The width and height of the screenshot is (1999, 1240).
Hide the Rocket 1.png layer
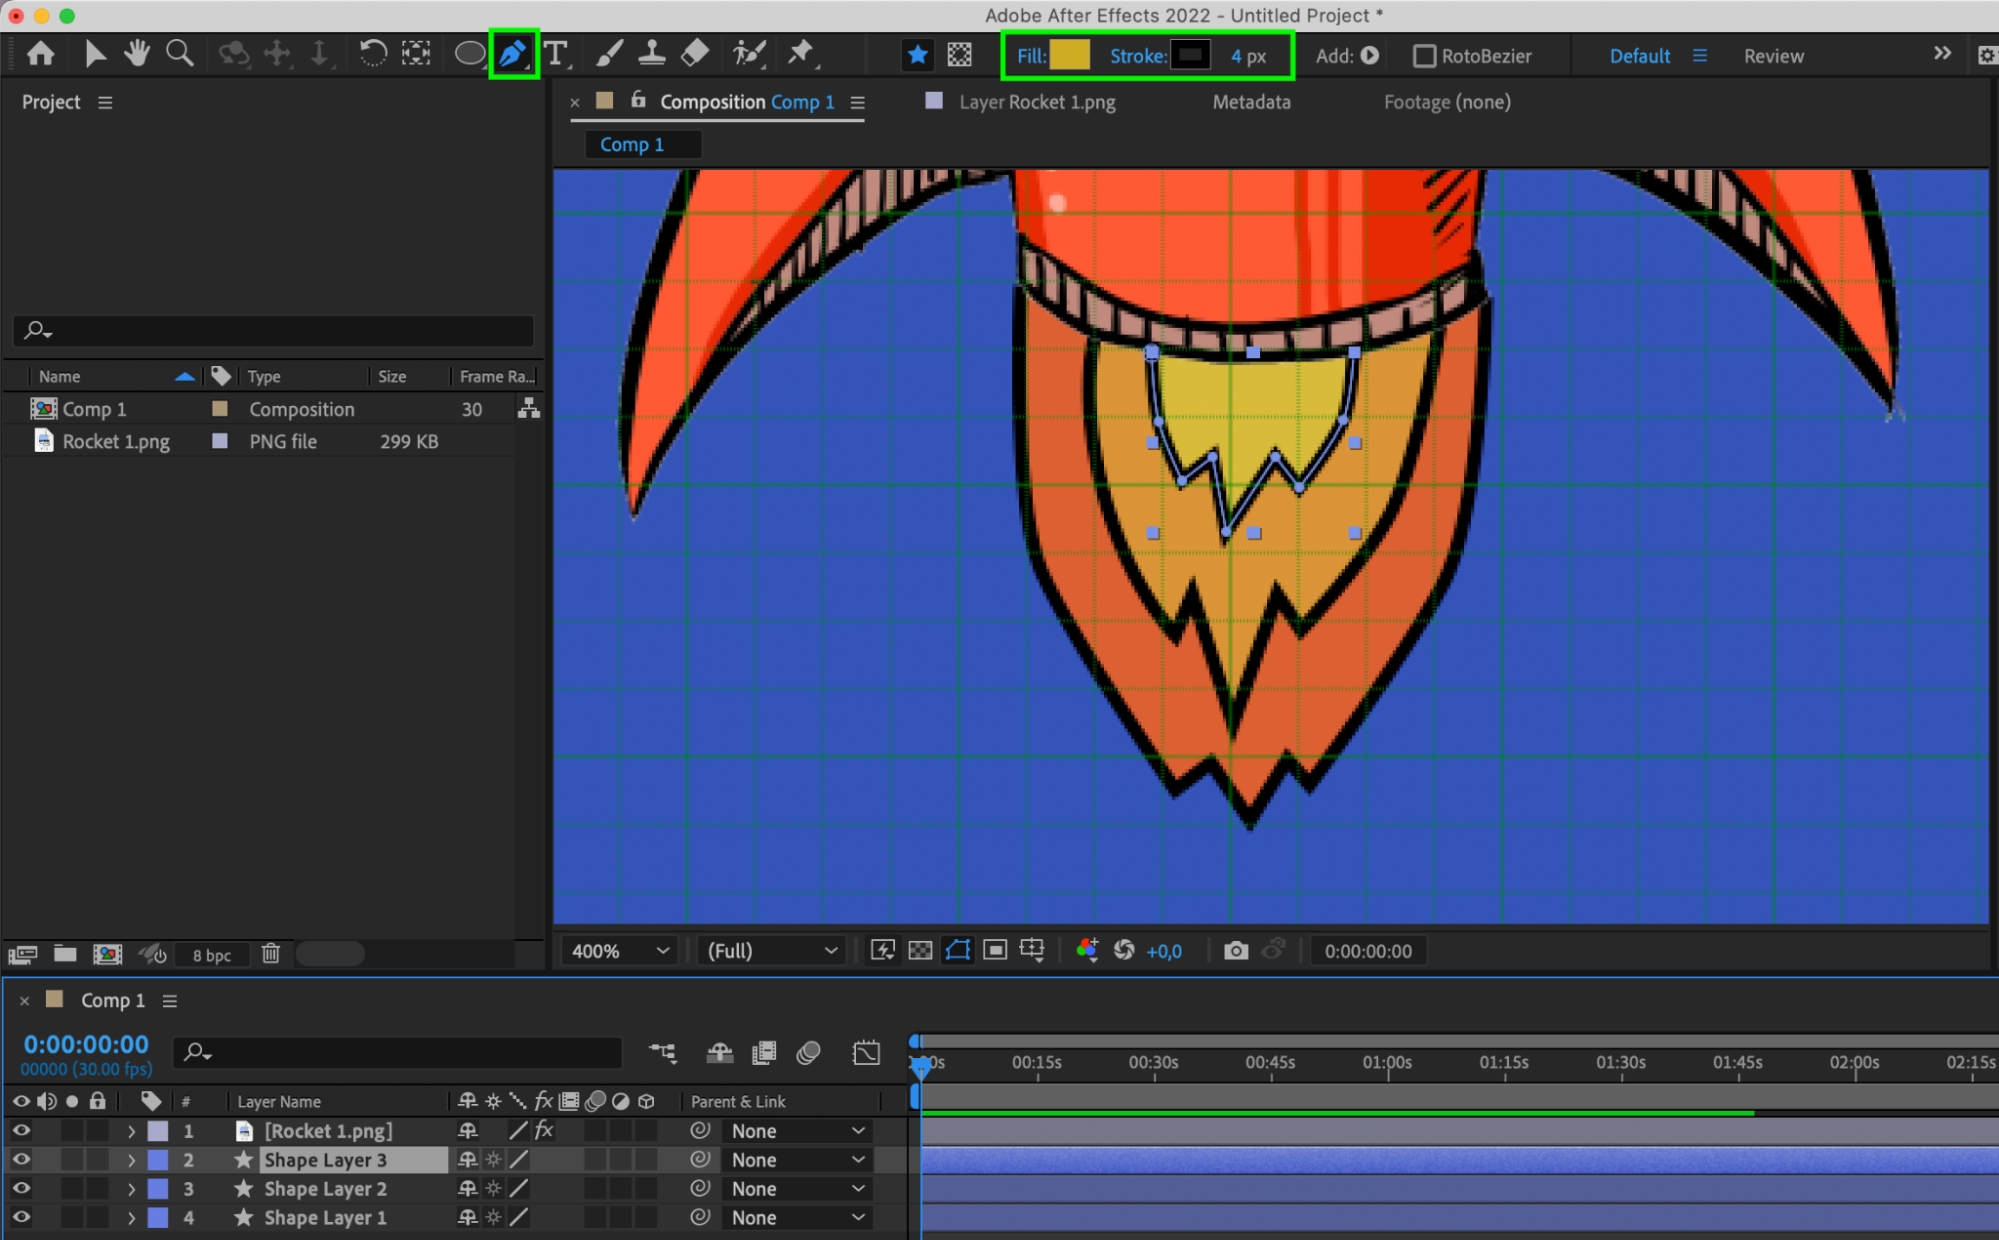tap(21, 1131)
